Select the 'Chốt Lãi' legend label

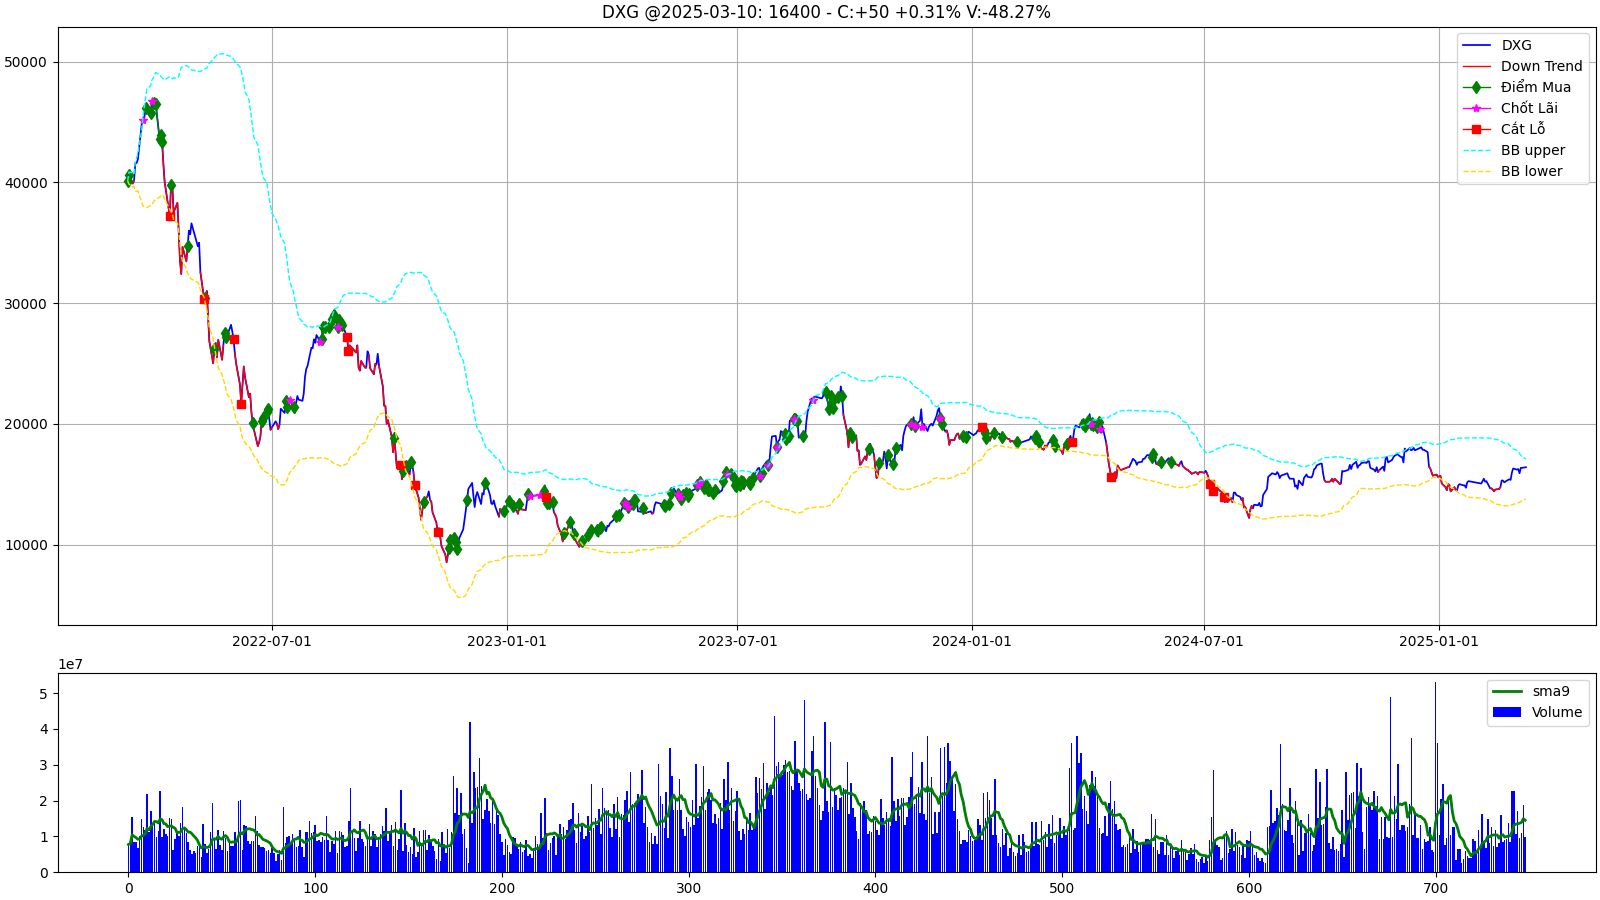point(1529,108)
